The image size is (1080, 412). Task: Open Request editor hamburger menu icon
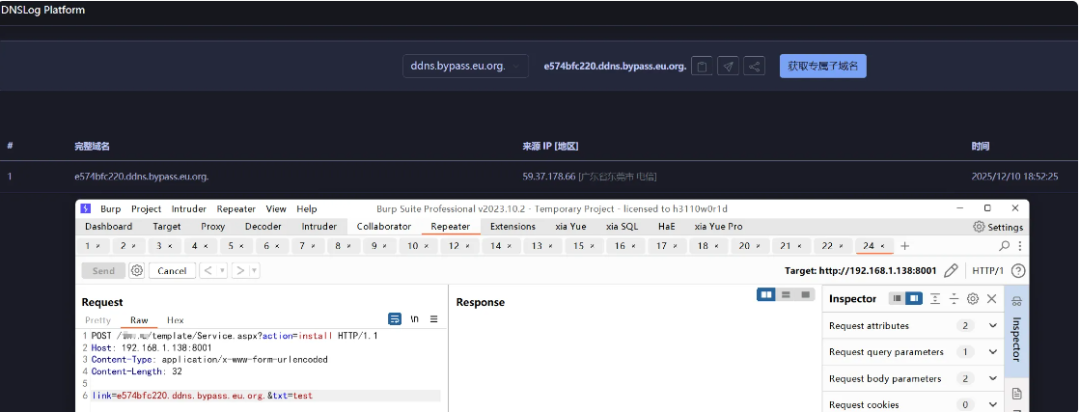[434, 319]
